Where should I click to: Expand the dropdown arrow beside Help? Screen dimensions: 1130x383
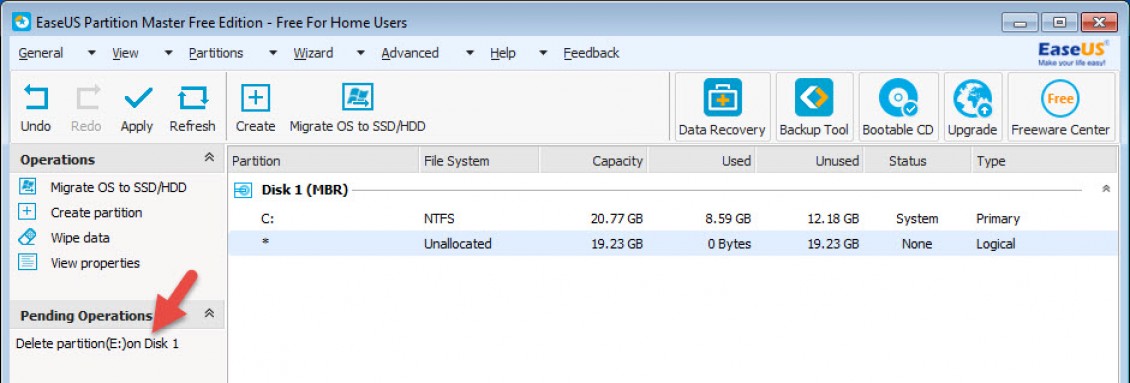pos(544,53)
